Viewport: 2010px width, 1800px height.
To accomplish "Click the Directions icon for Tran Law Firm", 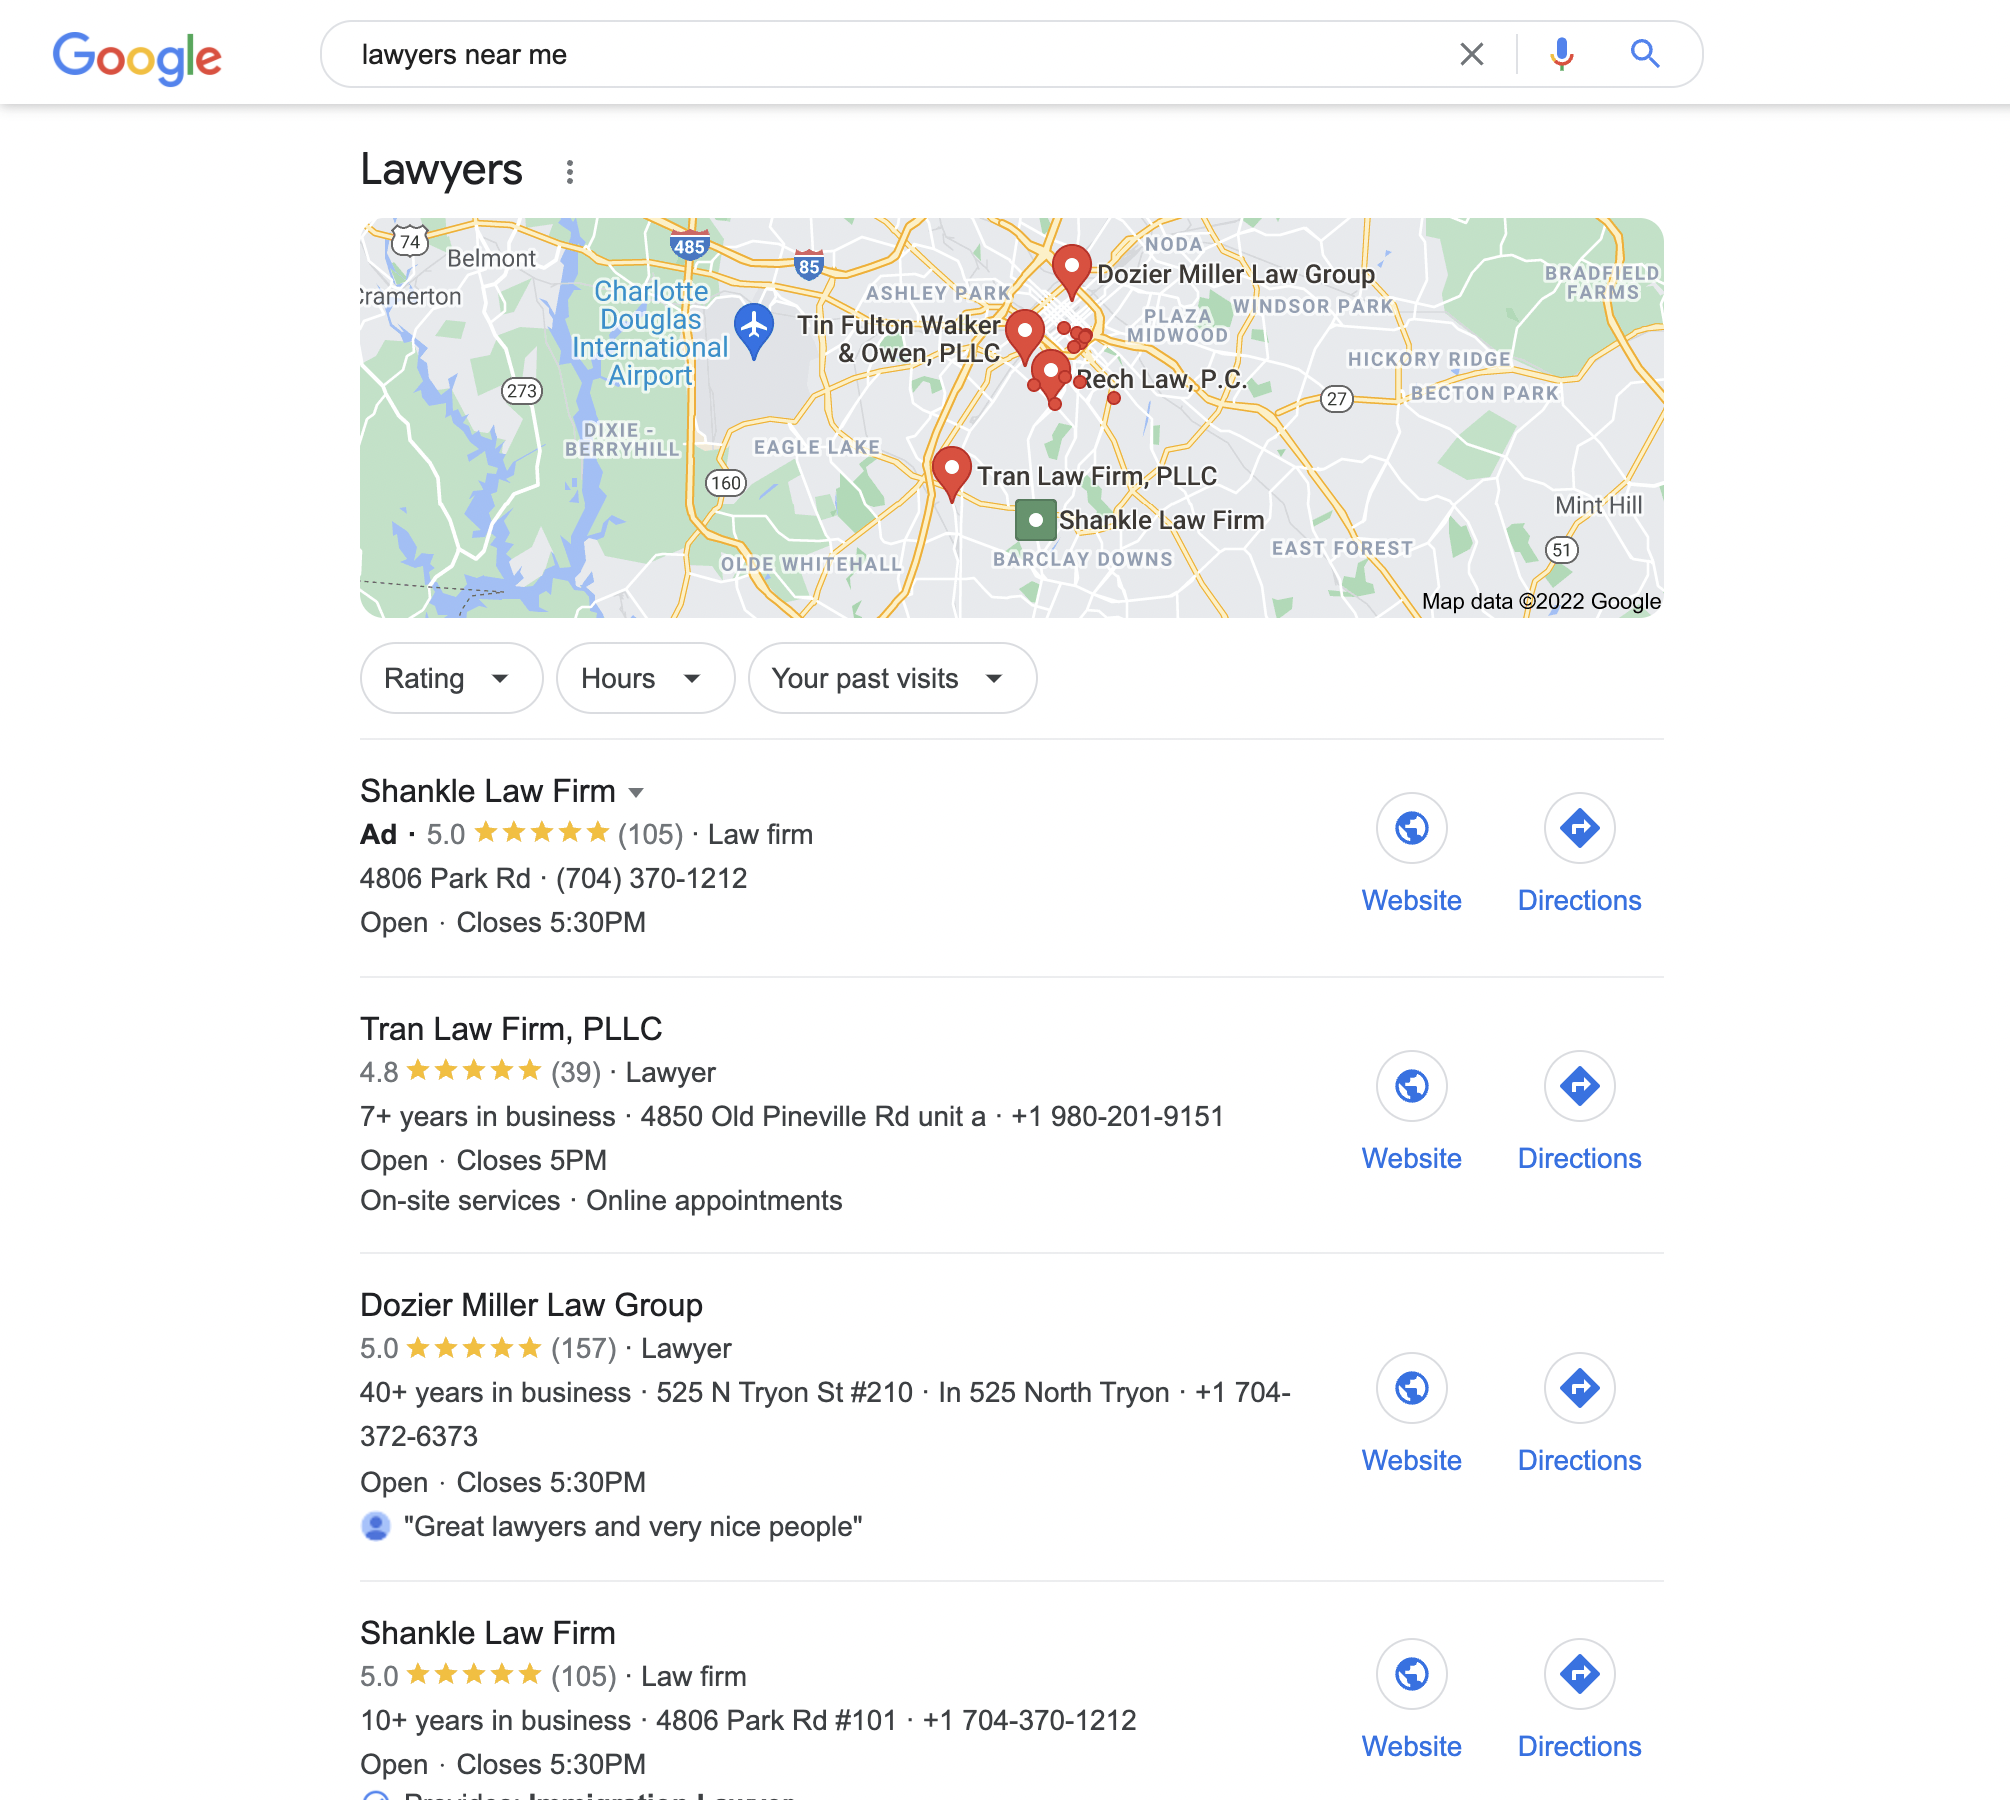I will pyautogui.click(x=1579, y=1086).
